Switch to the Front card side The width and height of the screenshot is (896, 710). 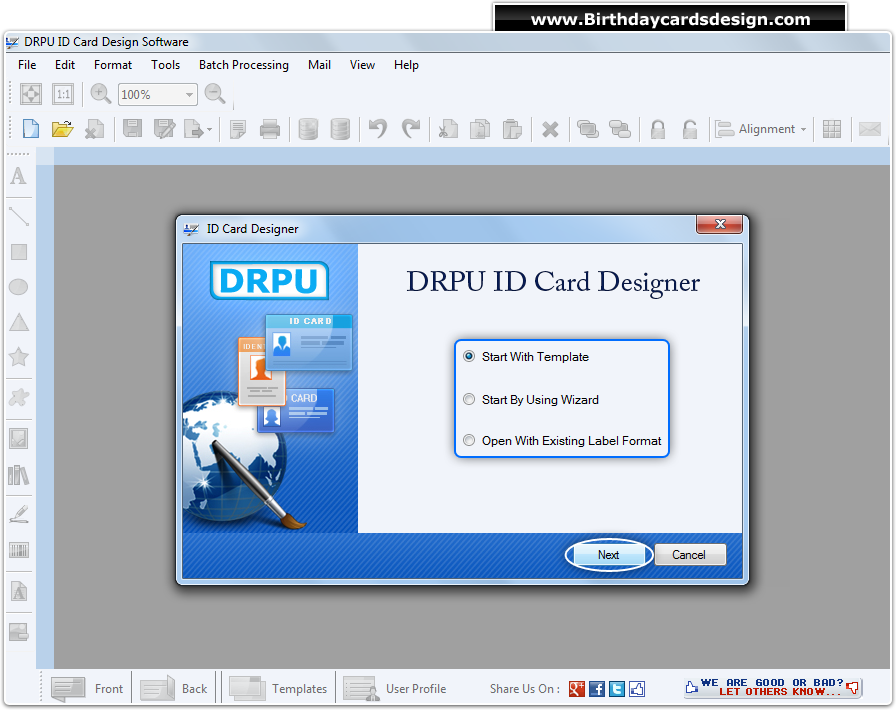coord(87,688)
